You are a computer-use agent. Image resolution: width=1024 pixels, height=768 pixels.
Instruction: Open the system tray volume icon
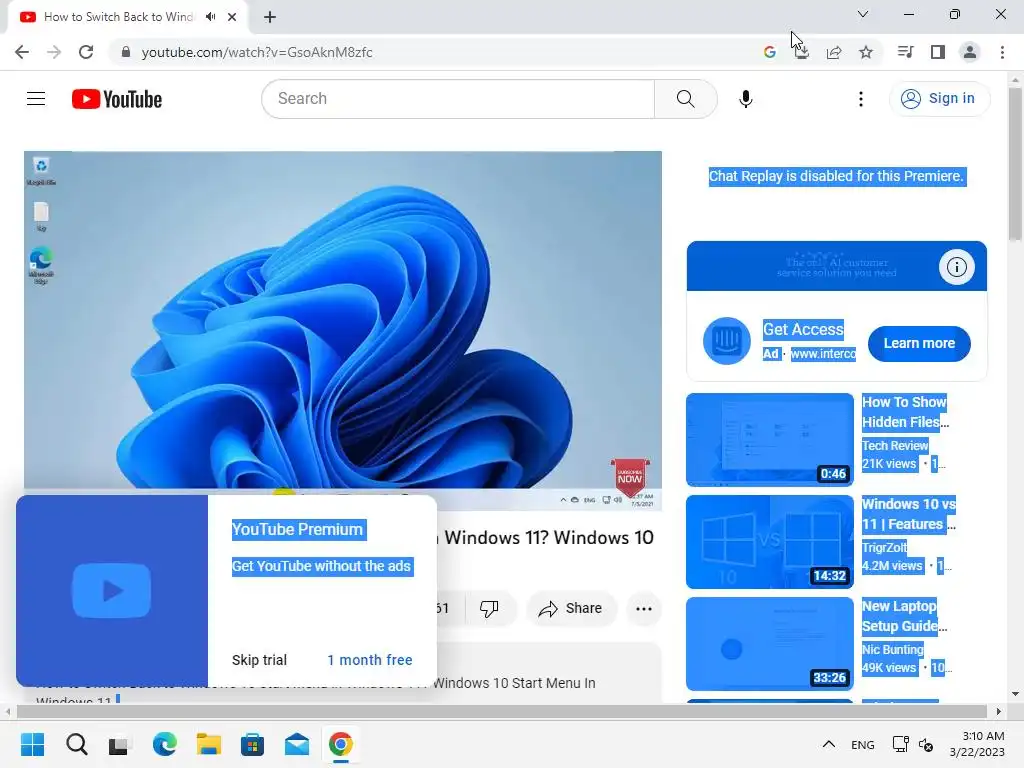click(926, 744)
